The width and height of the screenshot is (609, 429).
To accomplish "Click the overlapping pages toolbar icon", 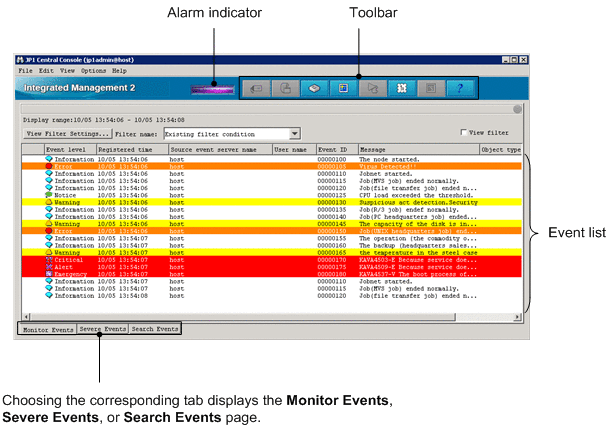I will [373, 89].
